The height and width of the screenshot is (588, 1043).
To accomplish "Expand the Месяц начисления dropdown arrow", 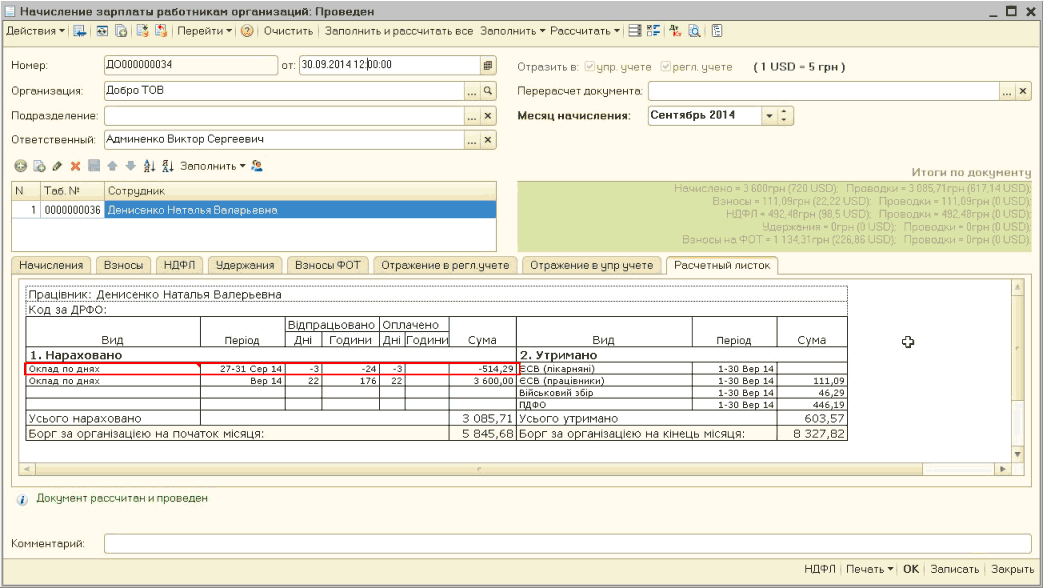I will [769, 116].
